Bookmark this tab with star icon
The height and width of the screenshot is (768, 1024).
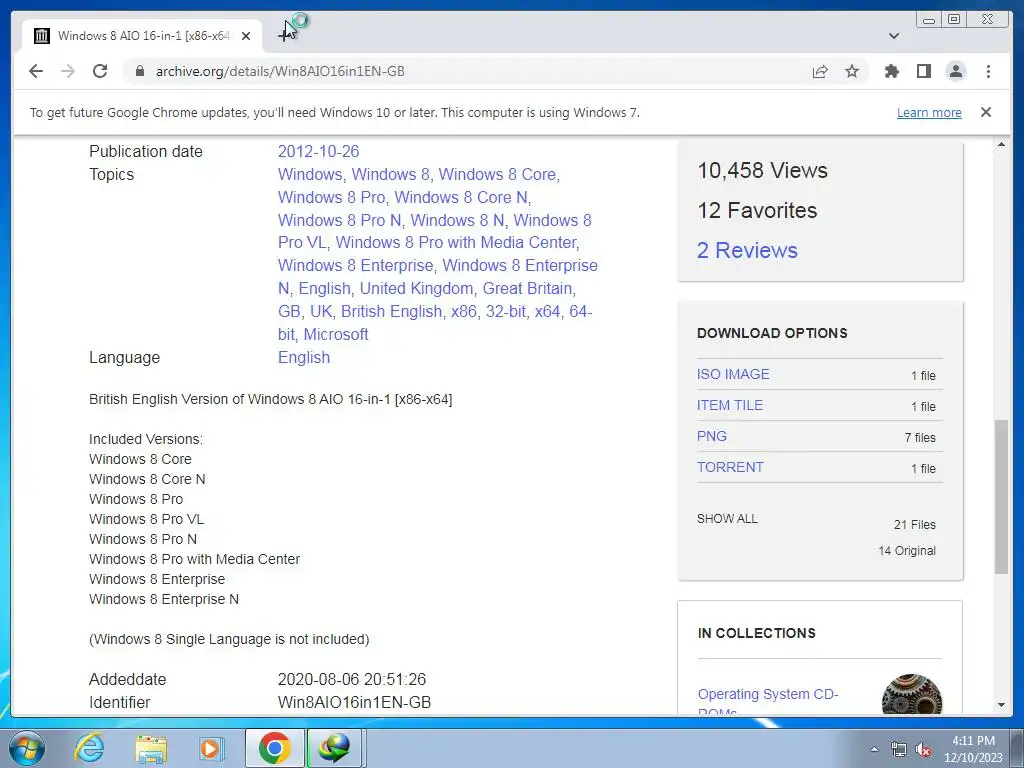(x=852, y=71)
